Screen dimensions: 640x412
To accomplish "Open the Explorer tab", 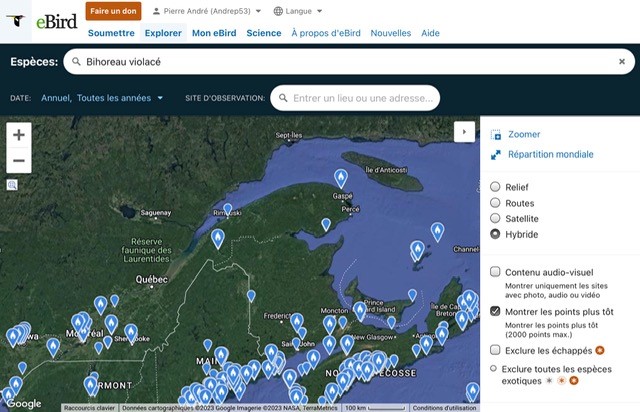I will 163,33.
